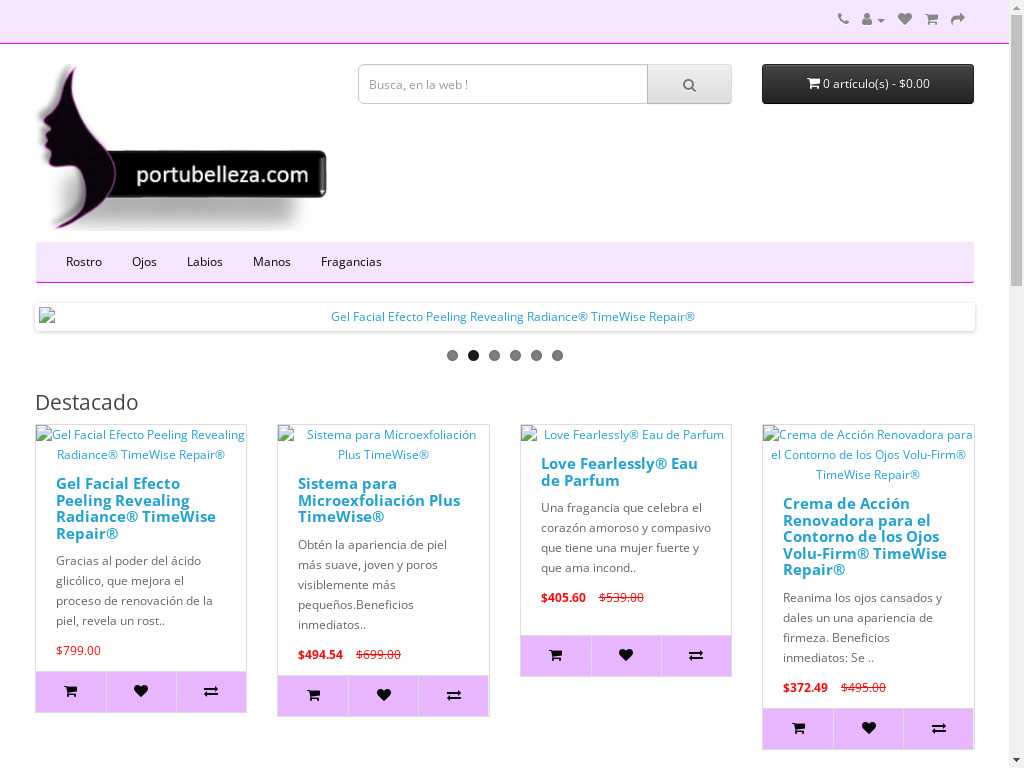
Task: Select the sixth slideshow pagination dot
Action: (557, 355)
